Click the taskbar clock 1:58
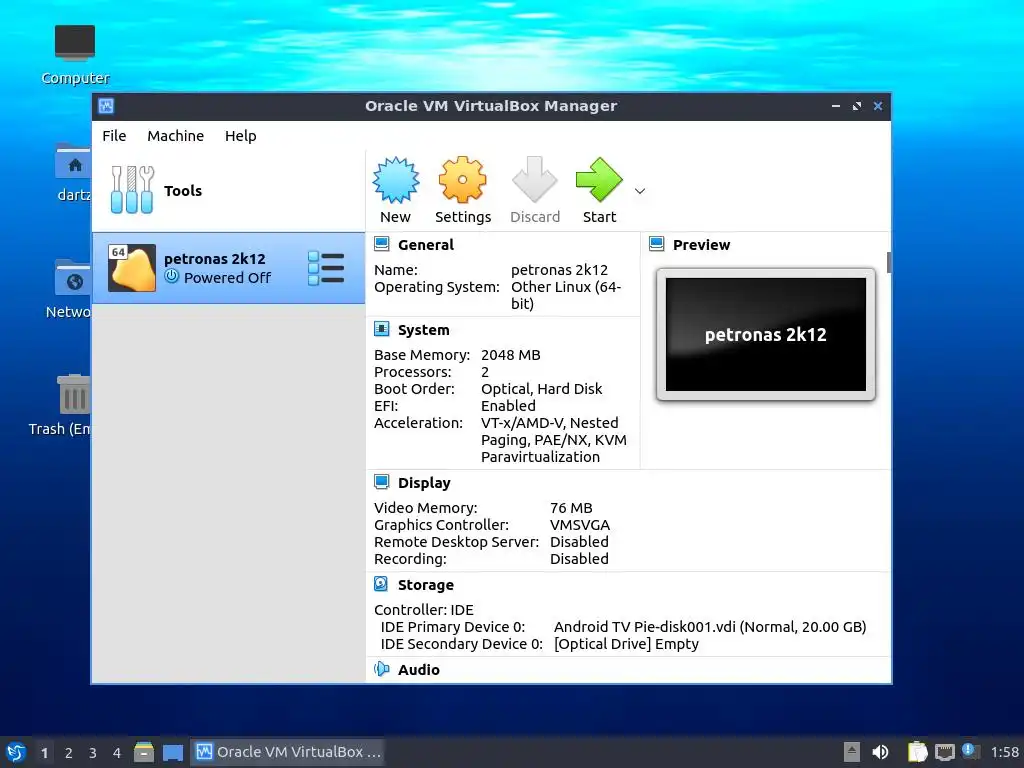 tap(1004, 752)
